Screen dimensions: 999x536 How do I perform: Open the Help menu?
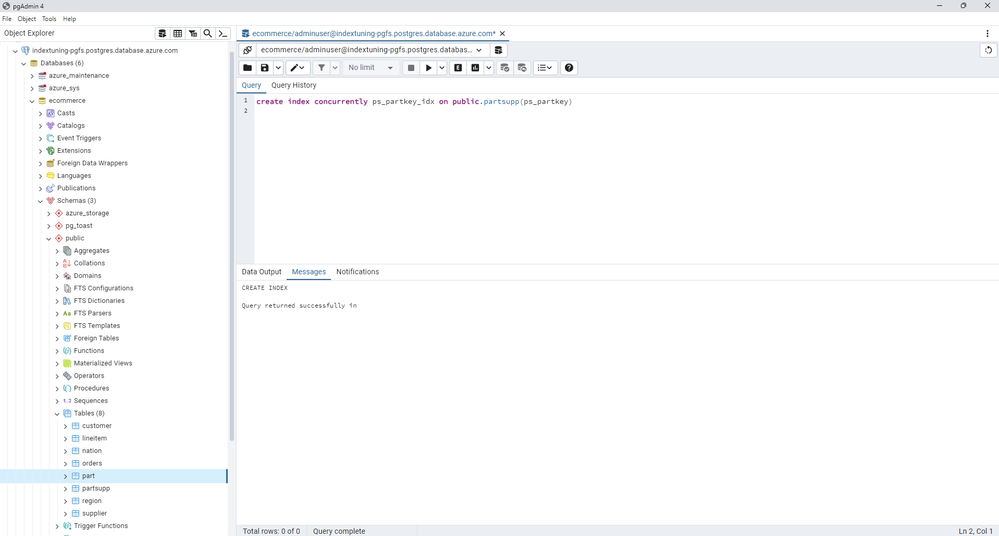pyautogui.click(x=69, y=19)
